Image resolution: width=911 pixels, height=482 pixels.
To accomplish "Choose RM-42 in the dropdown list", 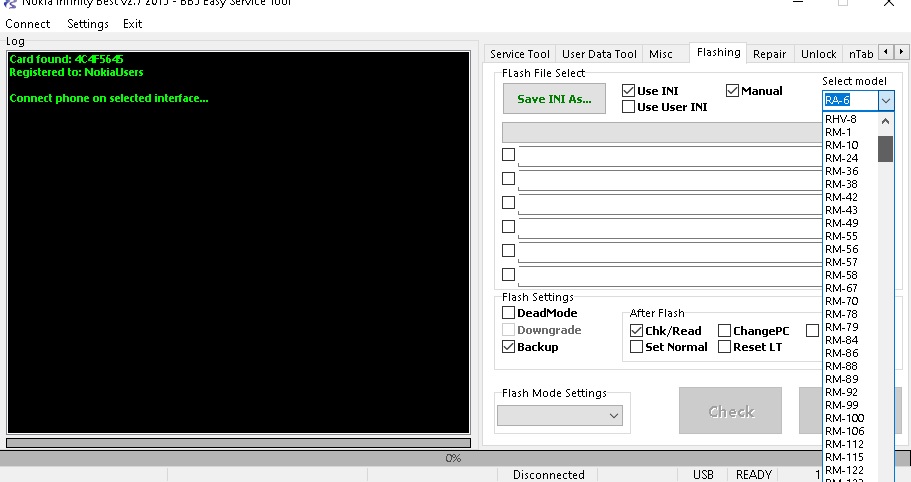I will click(852, 197).
